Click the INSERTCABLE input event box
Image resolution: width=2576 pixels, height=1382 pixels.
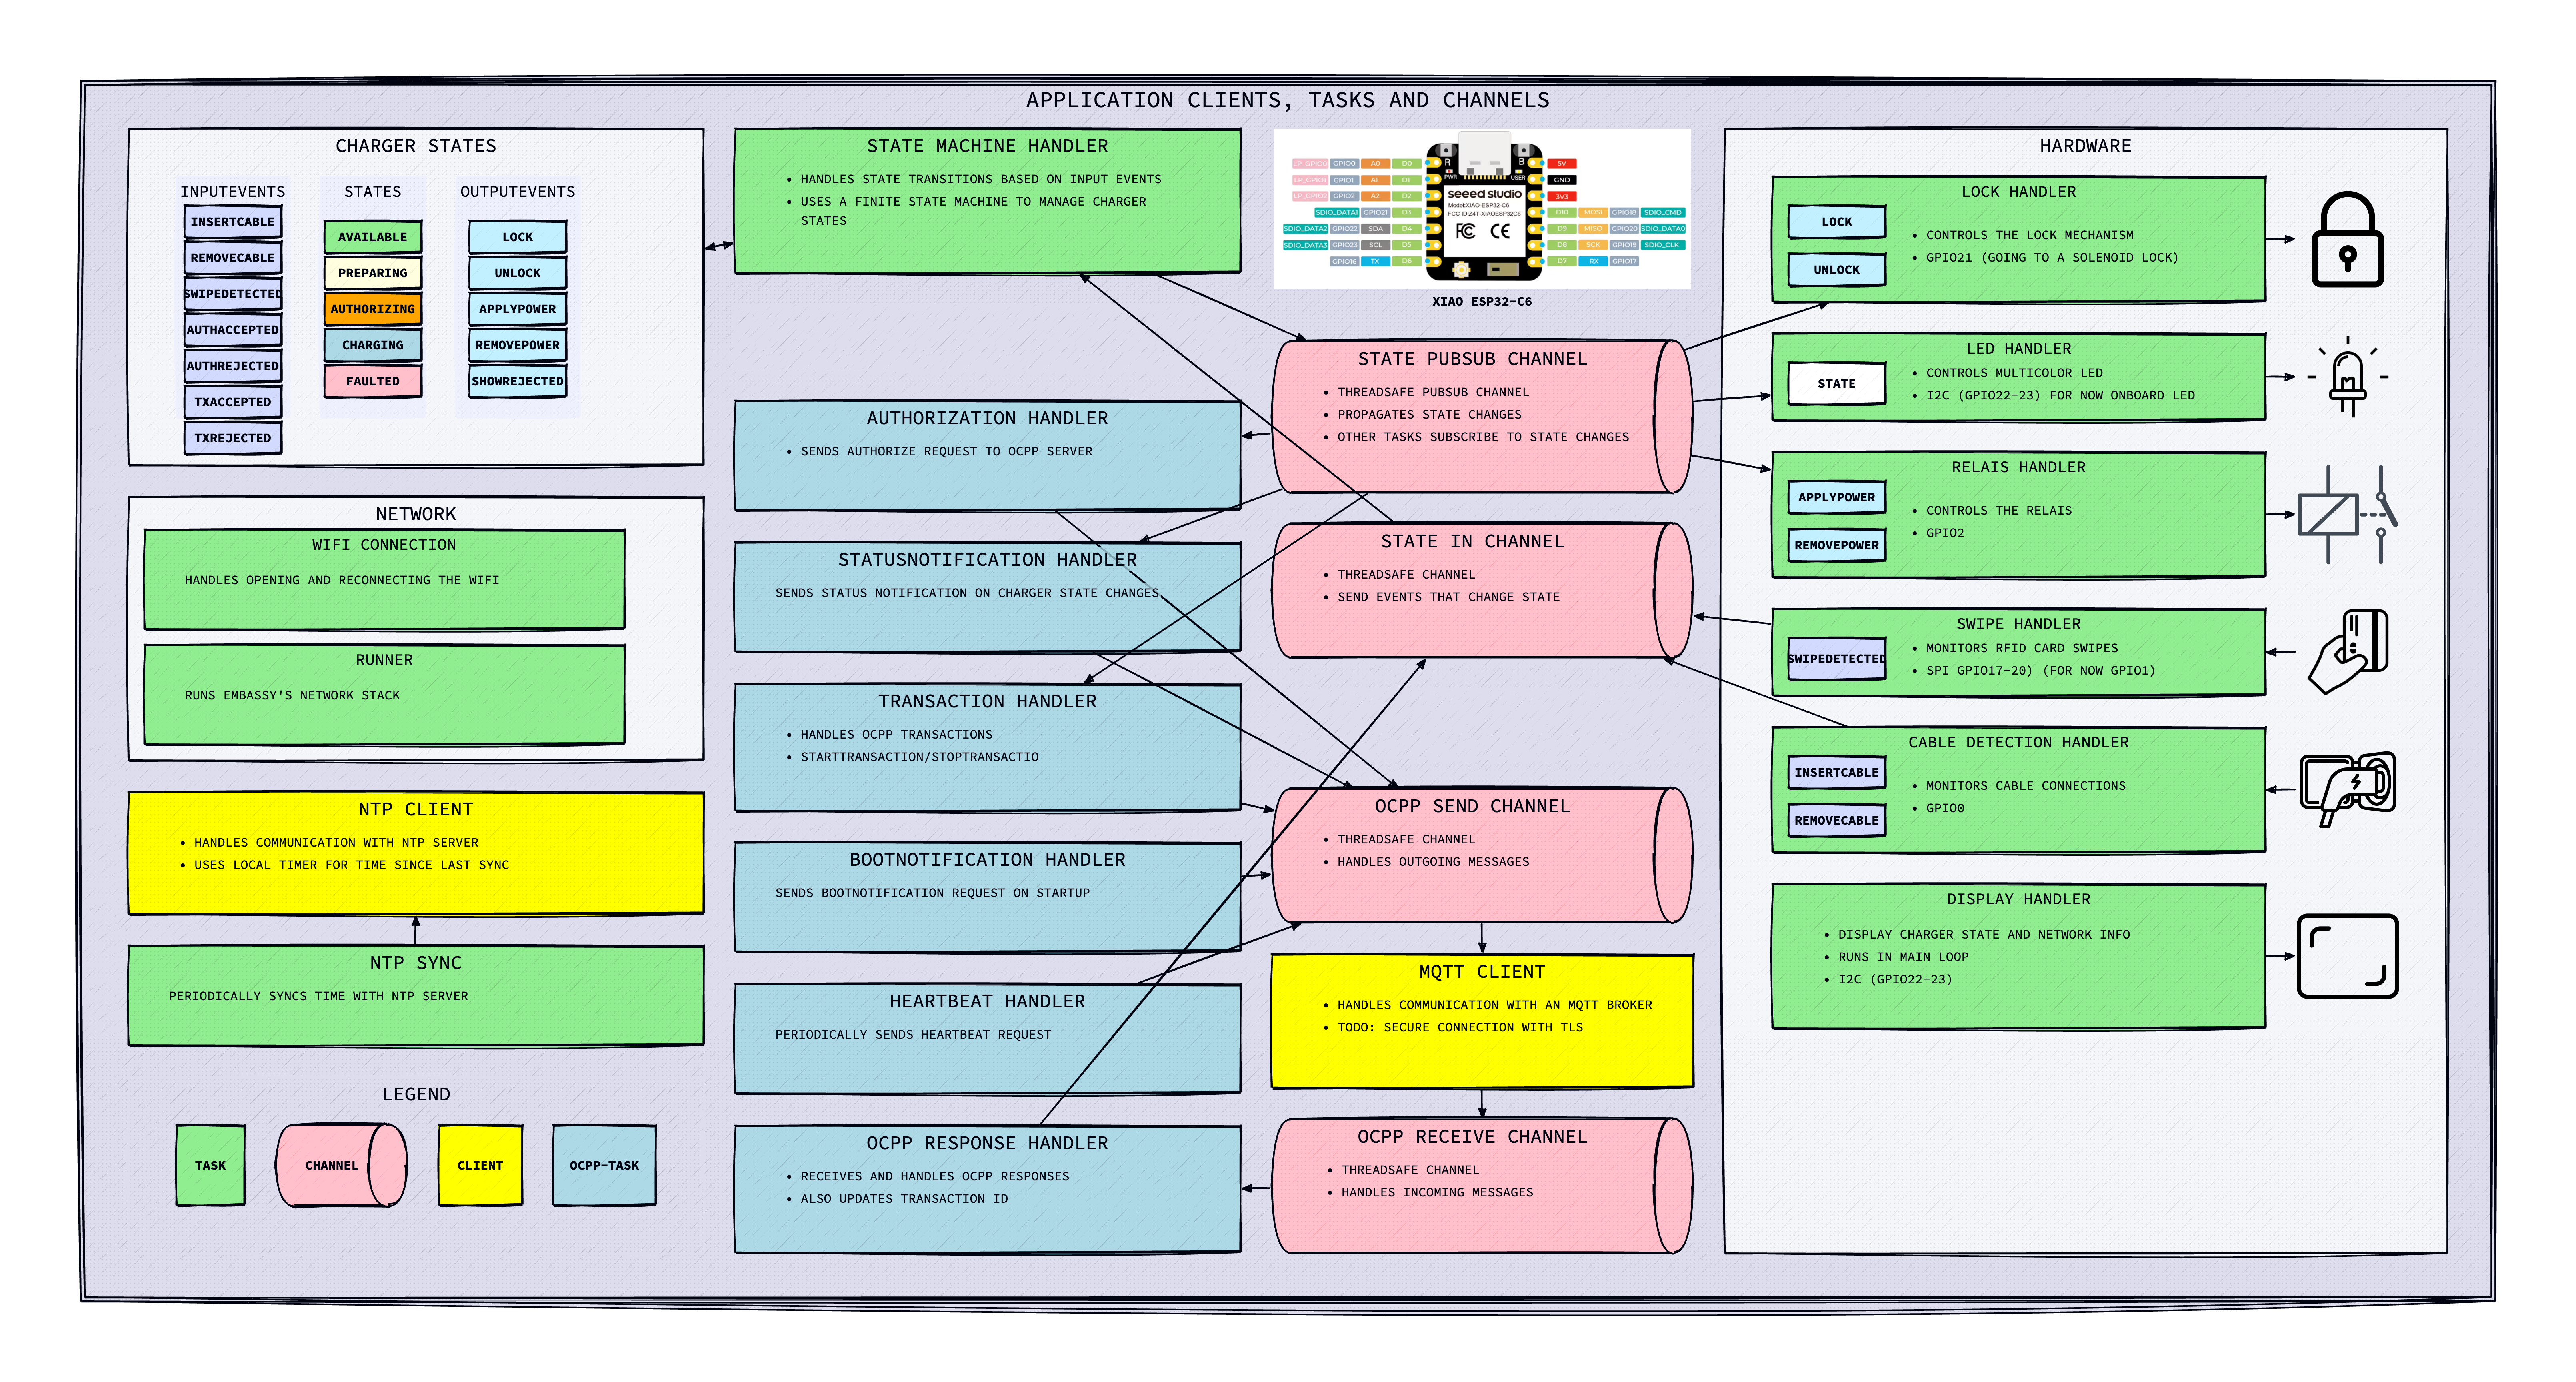point(232,222)
